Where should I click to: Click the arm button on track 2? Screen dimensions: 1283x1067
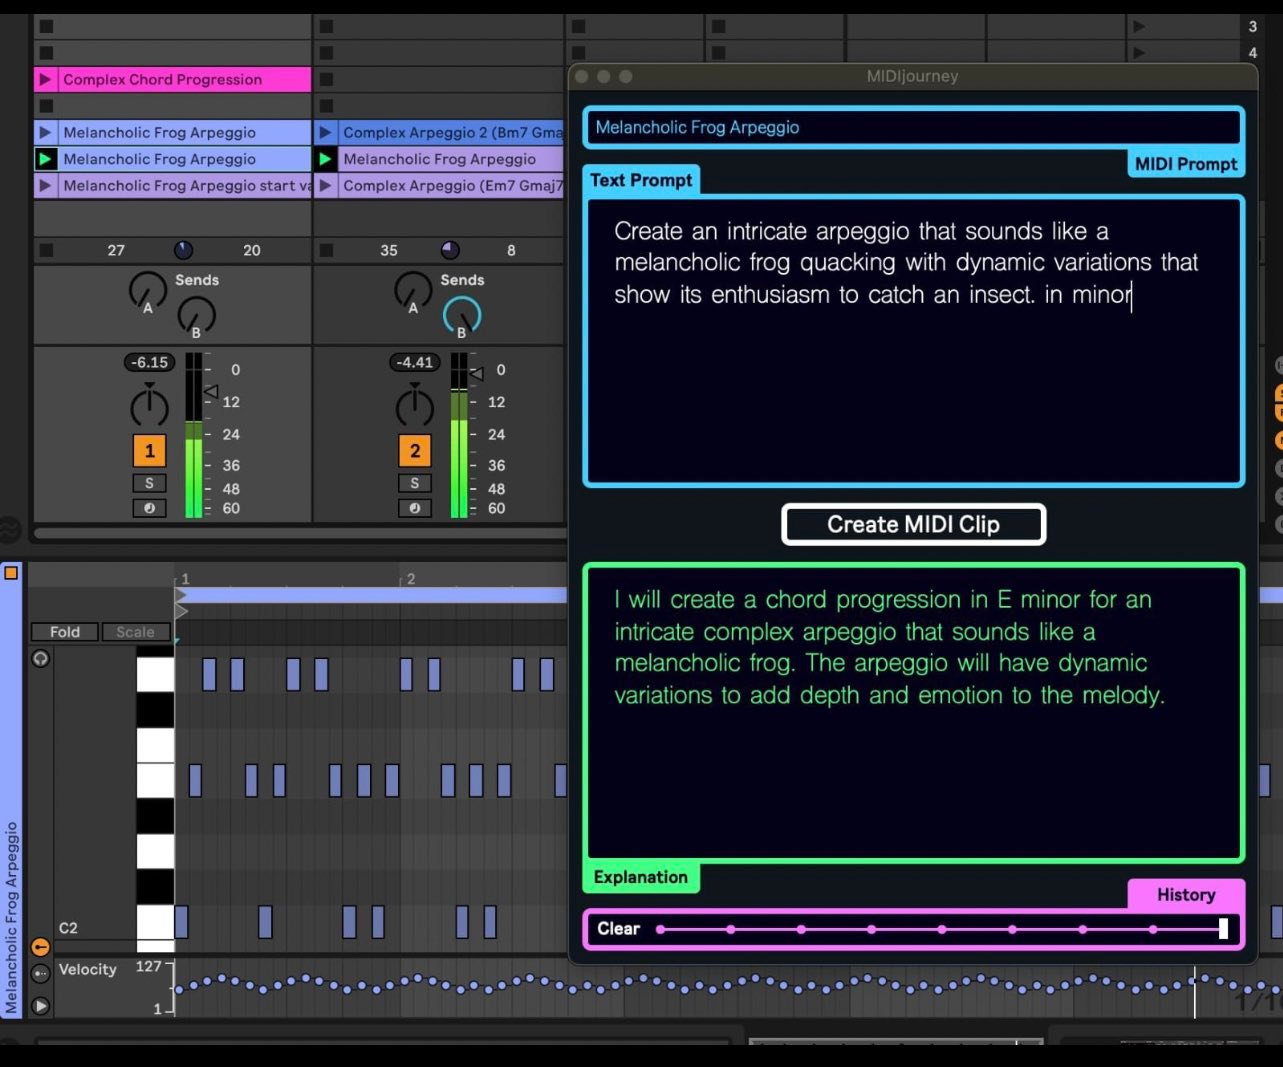click(414, 508)
